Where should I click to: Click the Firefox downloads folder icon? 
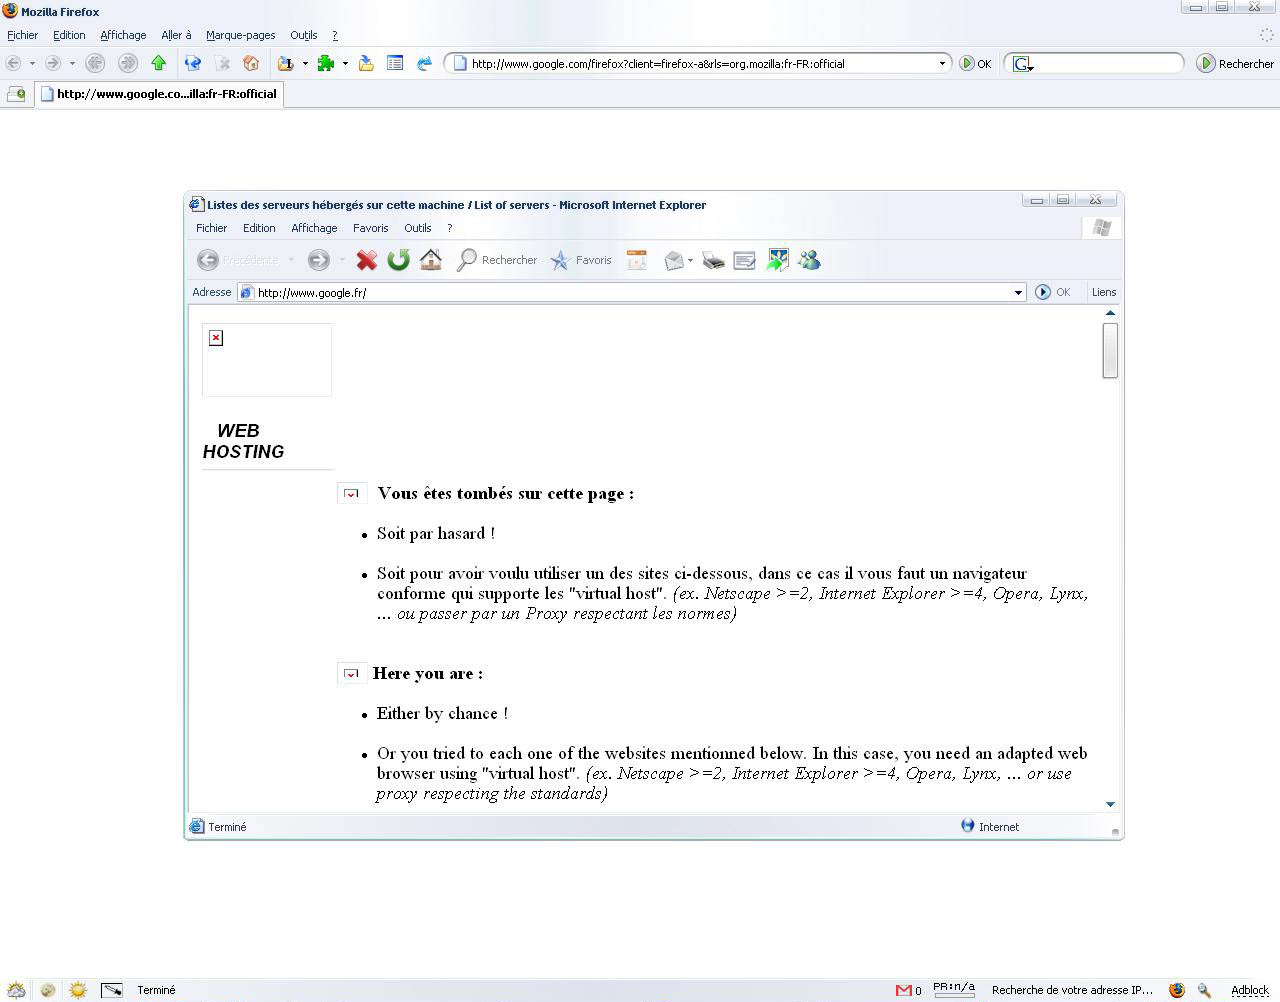pos(366,63)
